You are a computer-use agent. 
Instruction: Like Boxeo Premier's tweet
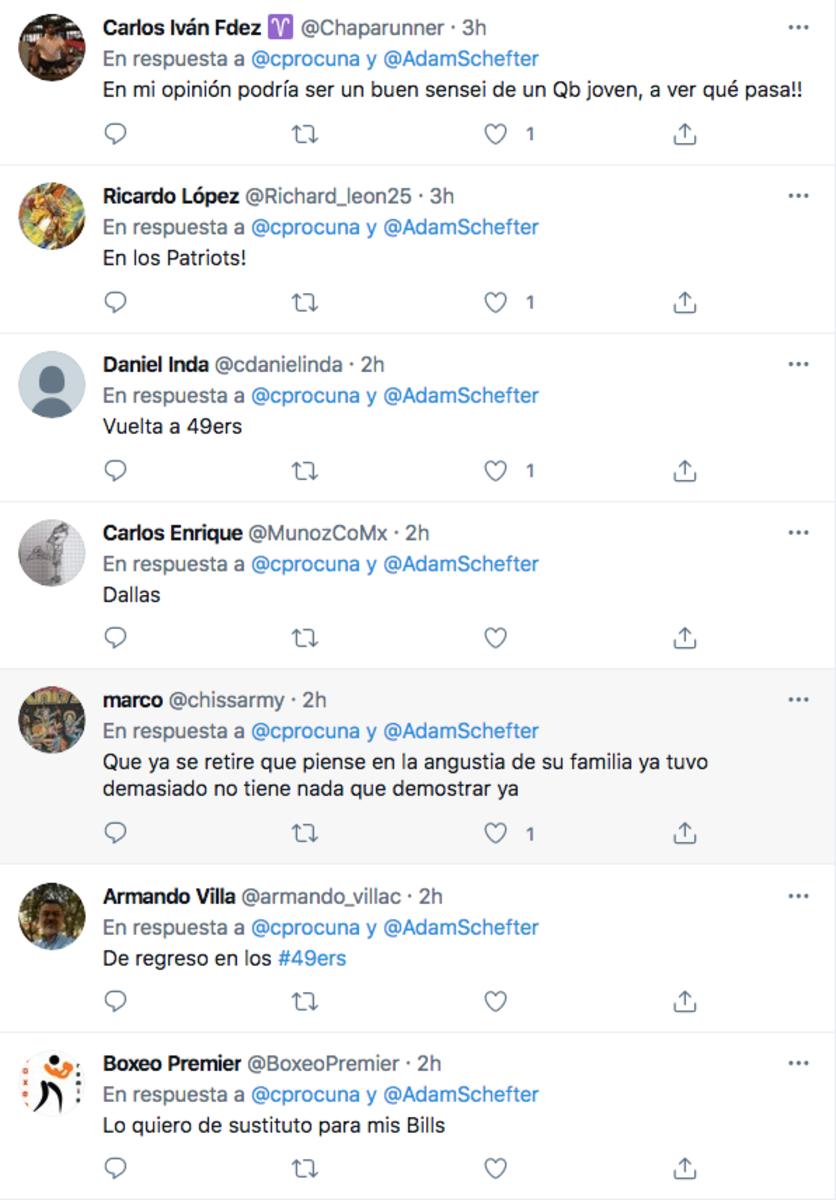[x=496, y=1167]
